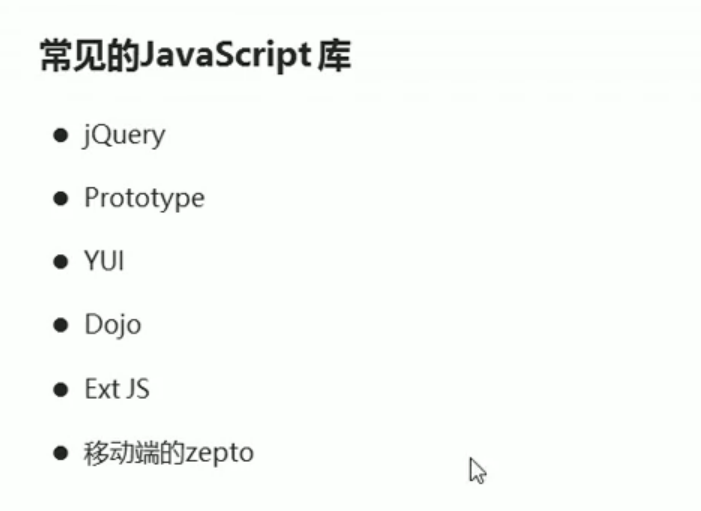This screenshot has width=701, height=511.
Task: Click the bullet dot beside Ext JS
Action: [x=60, y=389]
